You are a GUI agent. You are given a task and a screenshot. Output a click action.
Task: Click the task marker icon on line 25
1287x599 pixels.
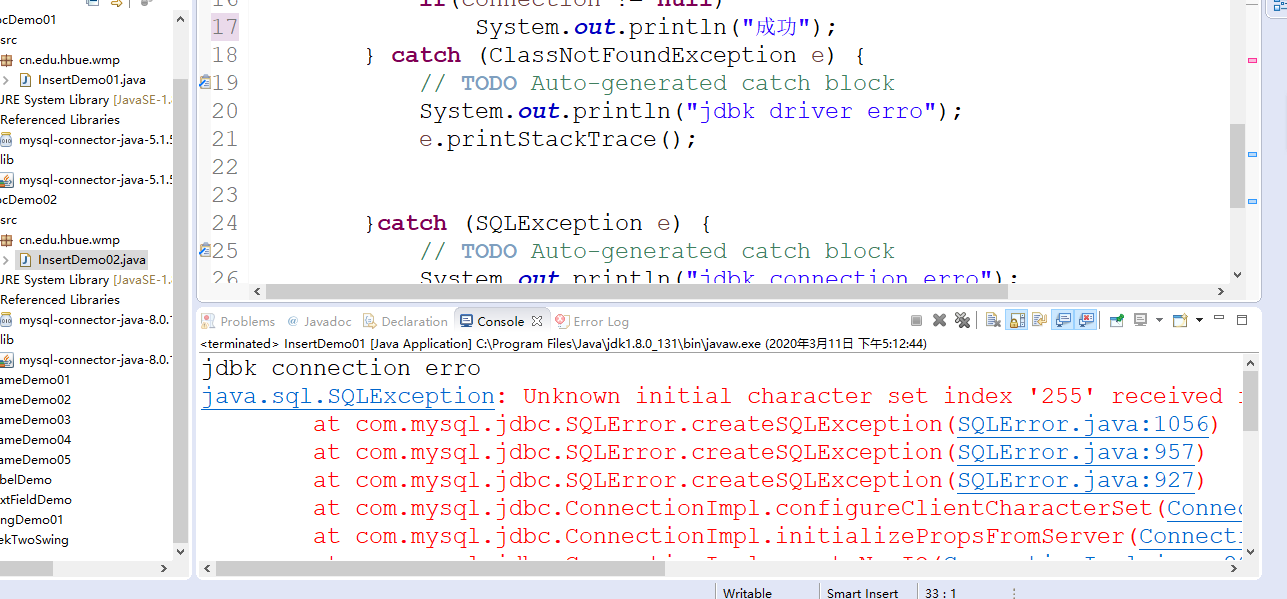point(205,251)
